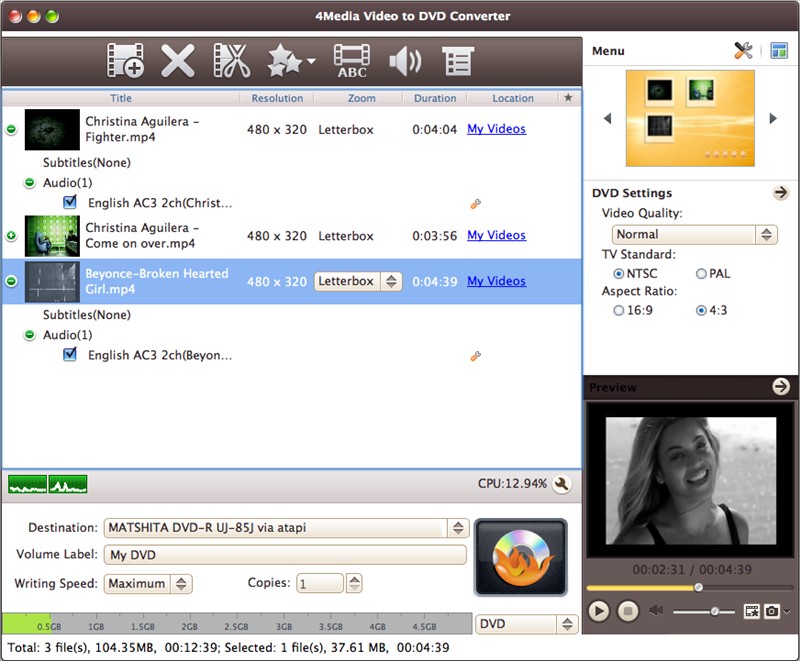The width and height of the screenshot is (800, 661).
Task: Click the Remove (X) toolbar icon
Action: pyautogui.click(x=178, y=62)
